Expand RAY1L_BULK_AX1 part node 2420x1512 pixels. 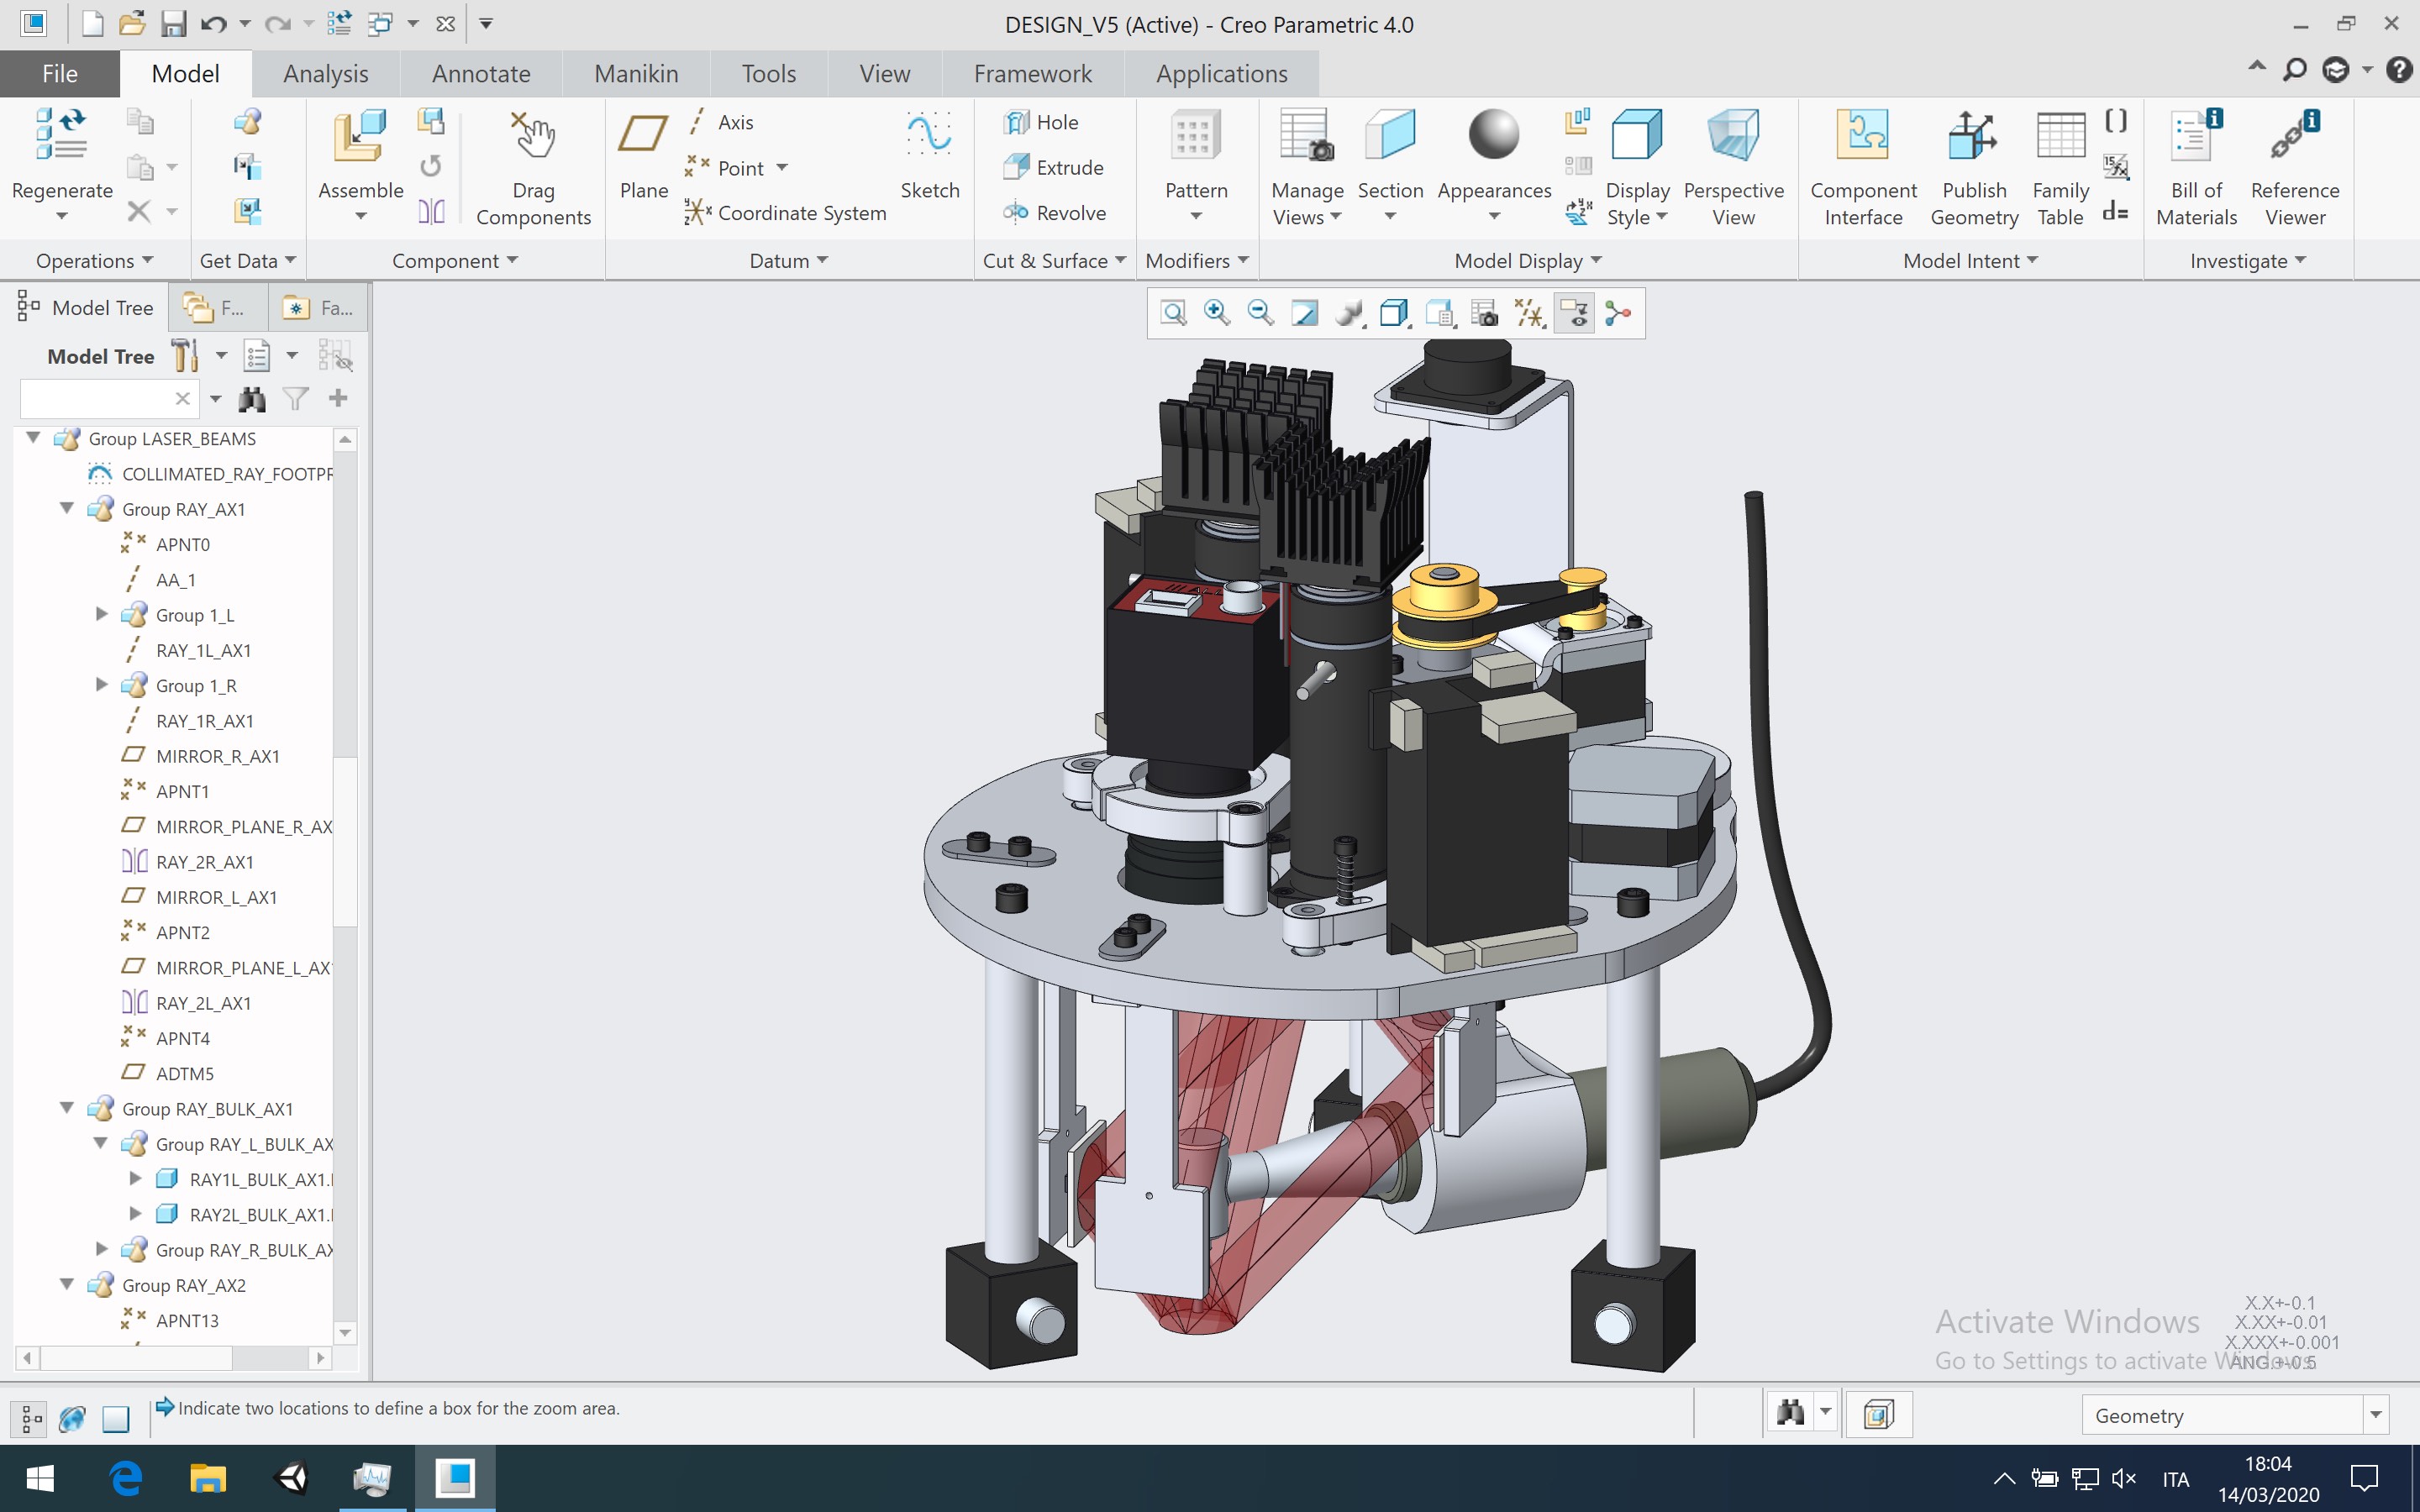[135, 1179]
